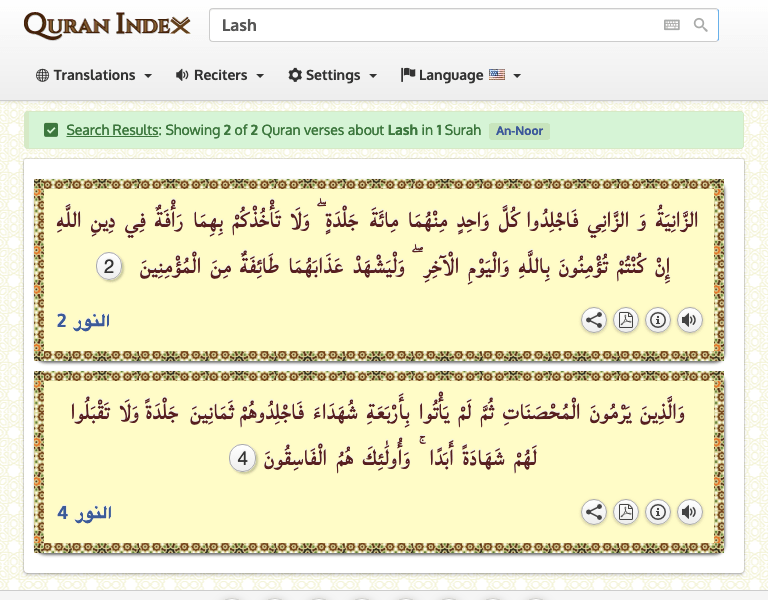Click the share icon on verse 2

pos(594,321)
